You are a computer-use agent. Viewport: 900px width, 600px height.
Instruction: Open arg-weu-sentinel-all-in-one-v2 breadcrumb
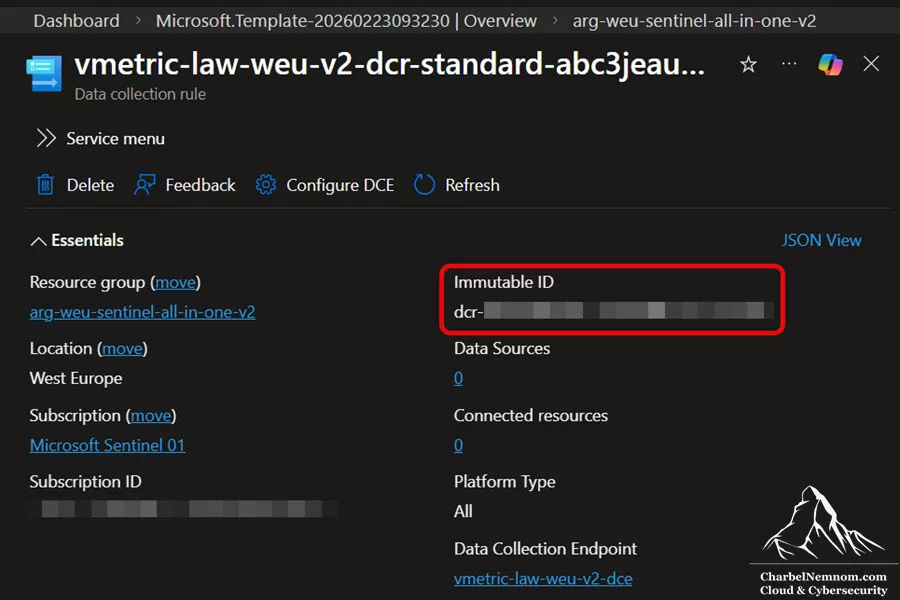coord(694,21)
